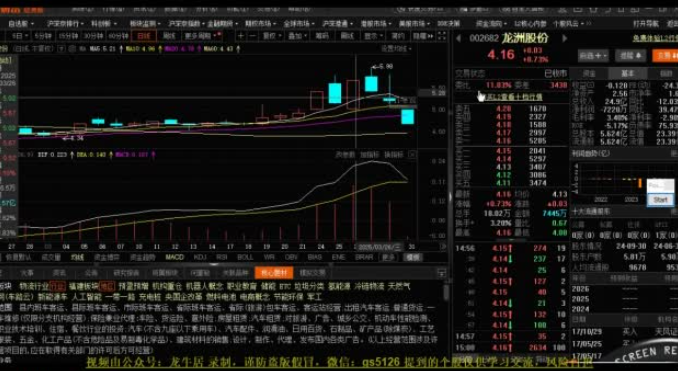Go to next stock with right arrow
Screen dimensions: 678x371
click(564, 38)
